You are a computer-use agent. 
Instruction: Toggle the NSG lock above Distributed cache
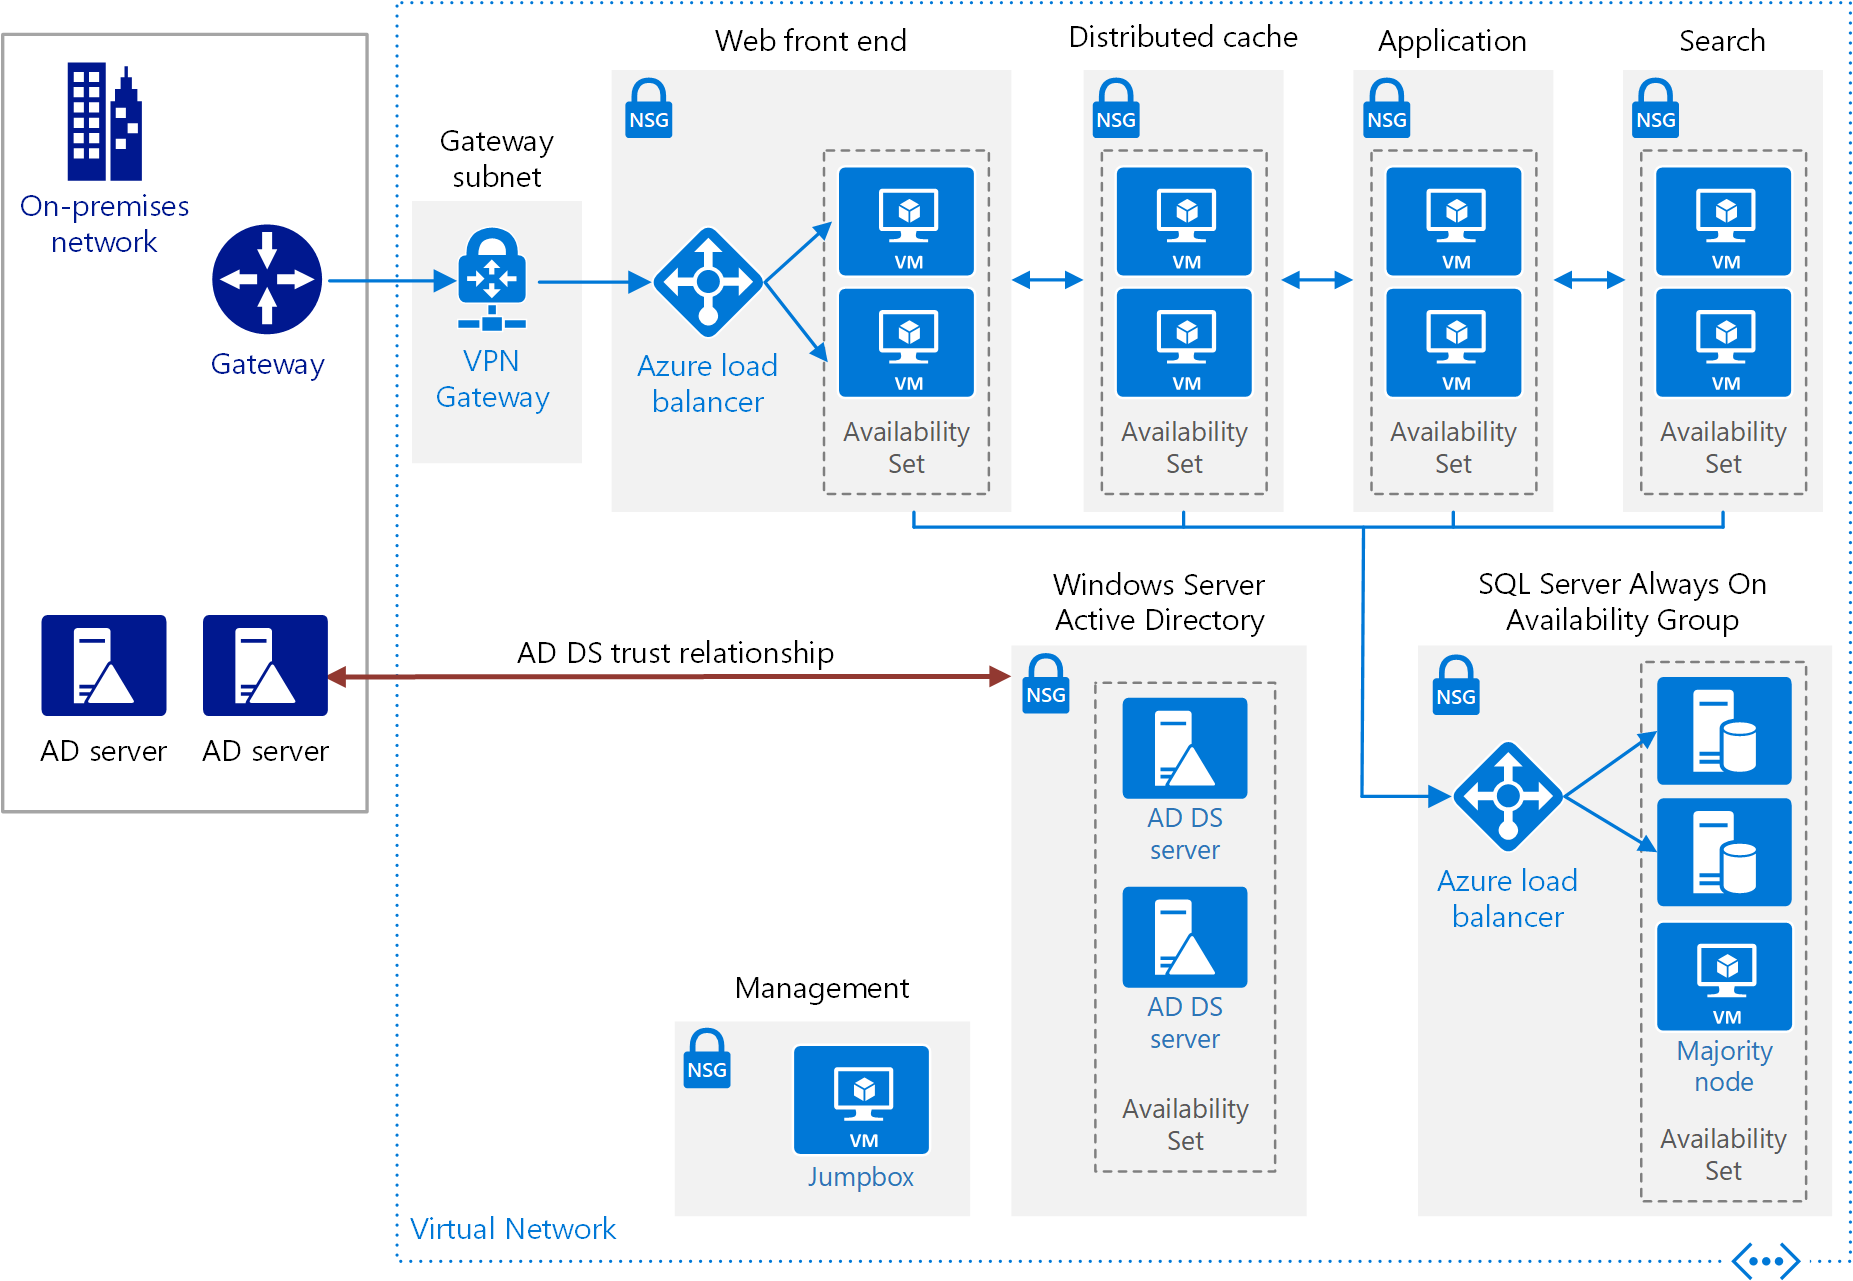click(x=1115, y=108)
